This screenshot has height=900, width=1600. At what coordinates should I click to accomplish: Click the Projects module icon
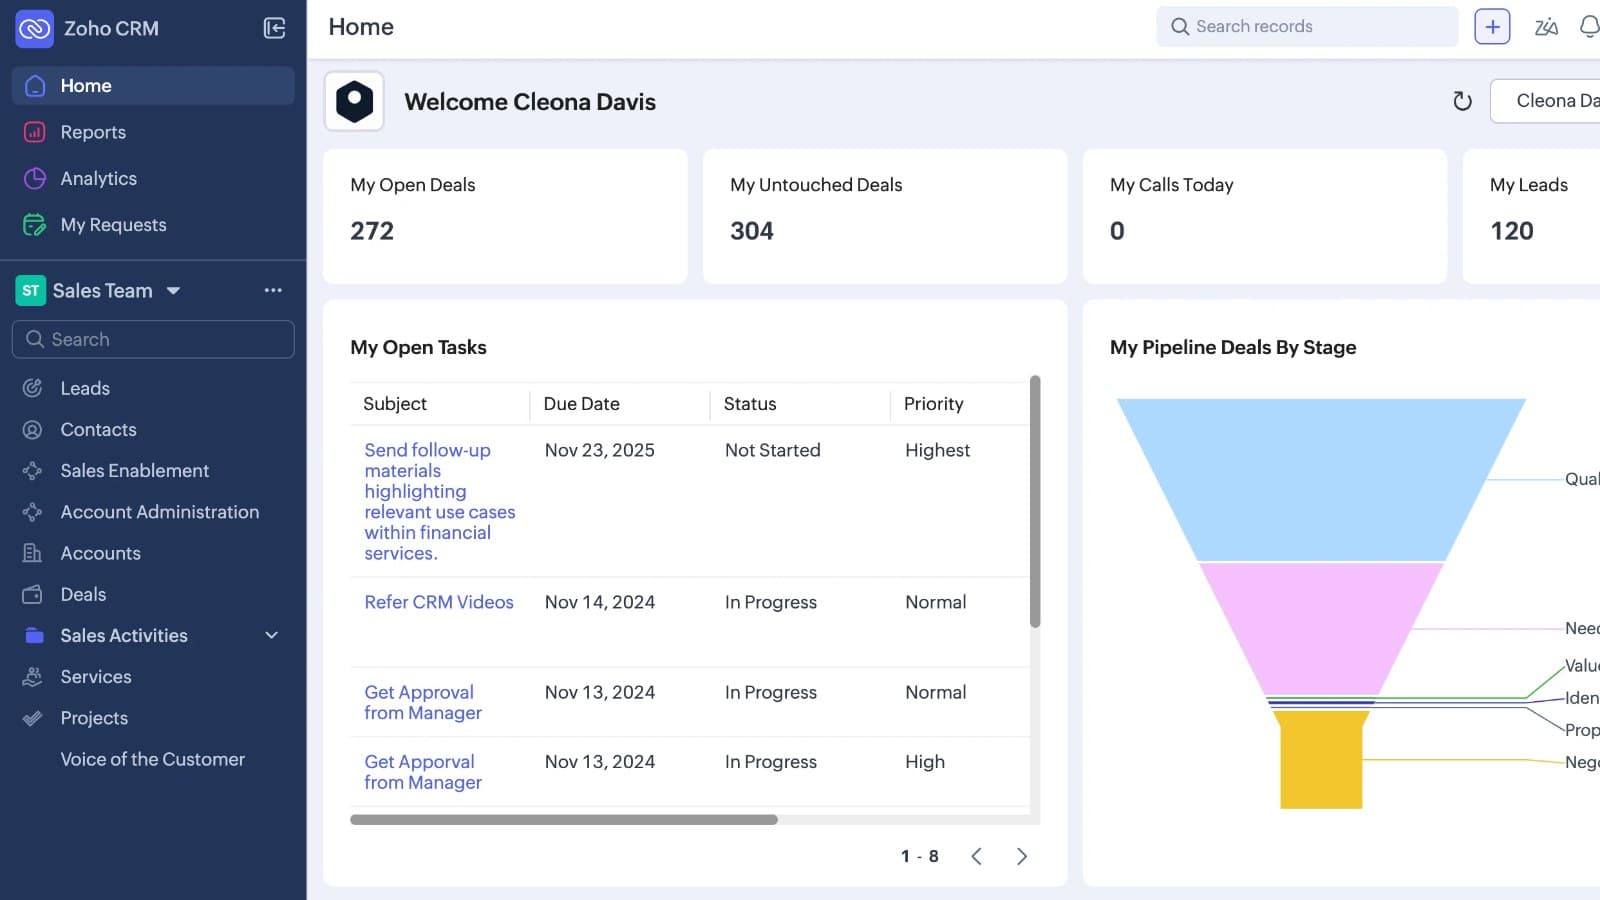(x=33, y=718)
